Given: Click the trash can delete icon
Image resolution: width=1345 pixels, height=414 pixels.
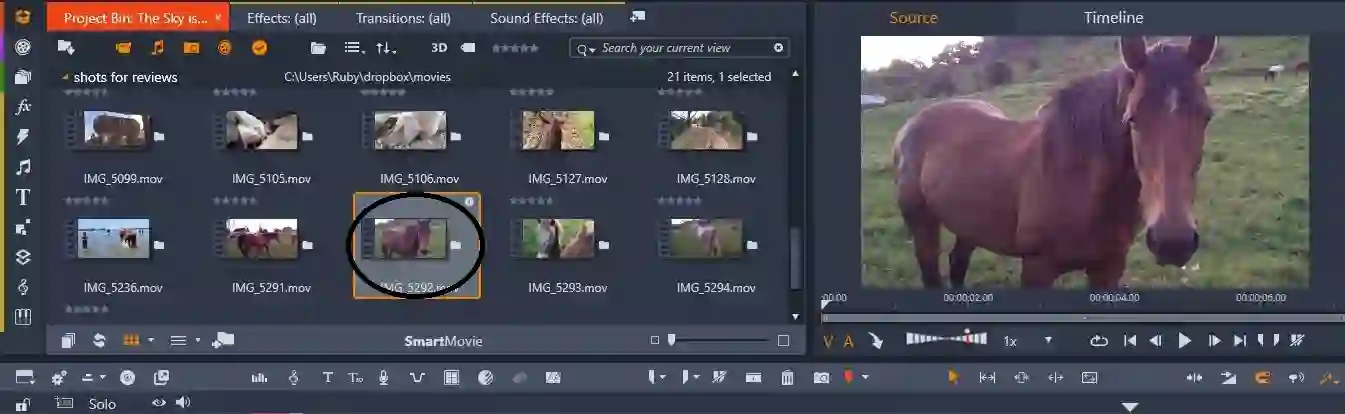Looking at the screenshot, I should pos(787,378).
